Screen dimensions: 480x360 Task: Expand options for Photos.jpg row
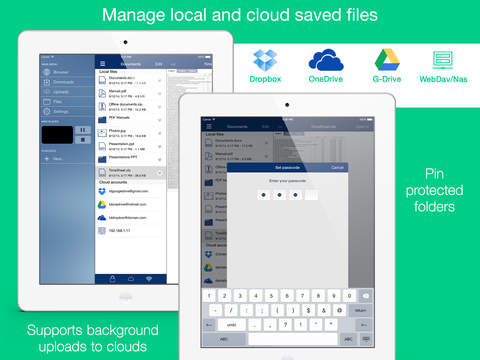tap(160, 133)
